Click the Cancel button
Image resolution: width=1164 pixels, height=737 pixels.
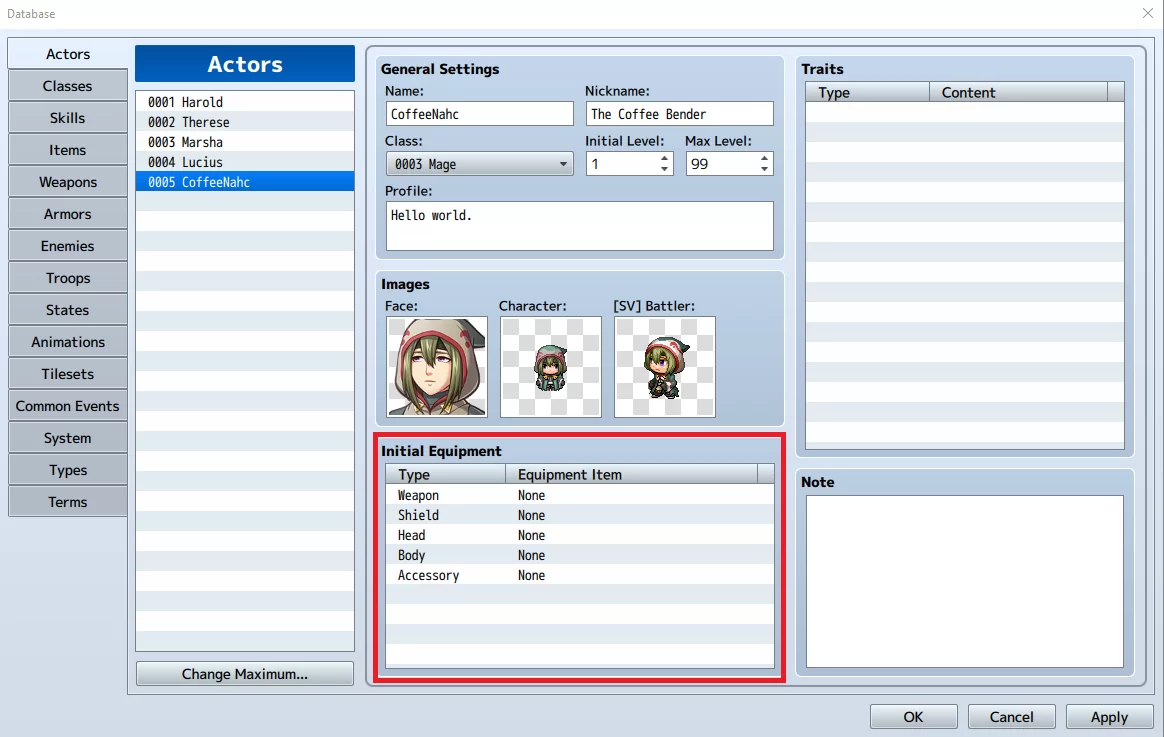click(1012, 717)
